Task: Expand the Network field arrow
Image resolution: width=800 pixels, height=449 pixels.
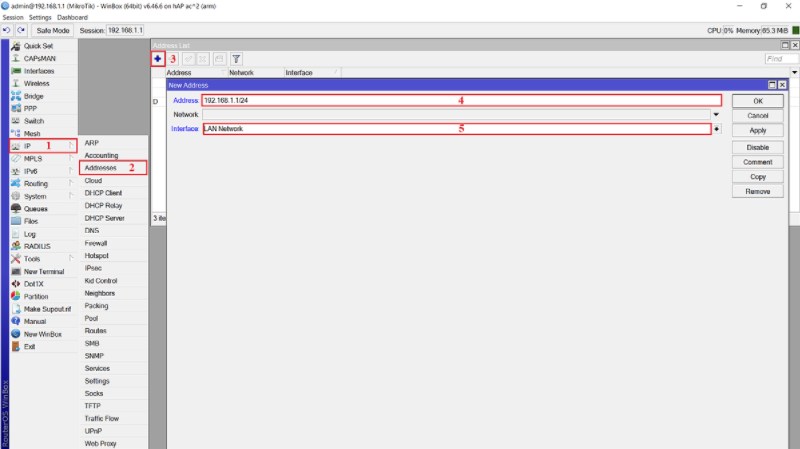Action: pyautogui.click(x=716, y=115)
